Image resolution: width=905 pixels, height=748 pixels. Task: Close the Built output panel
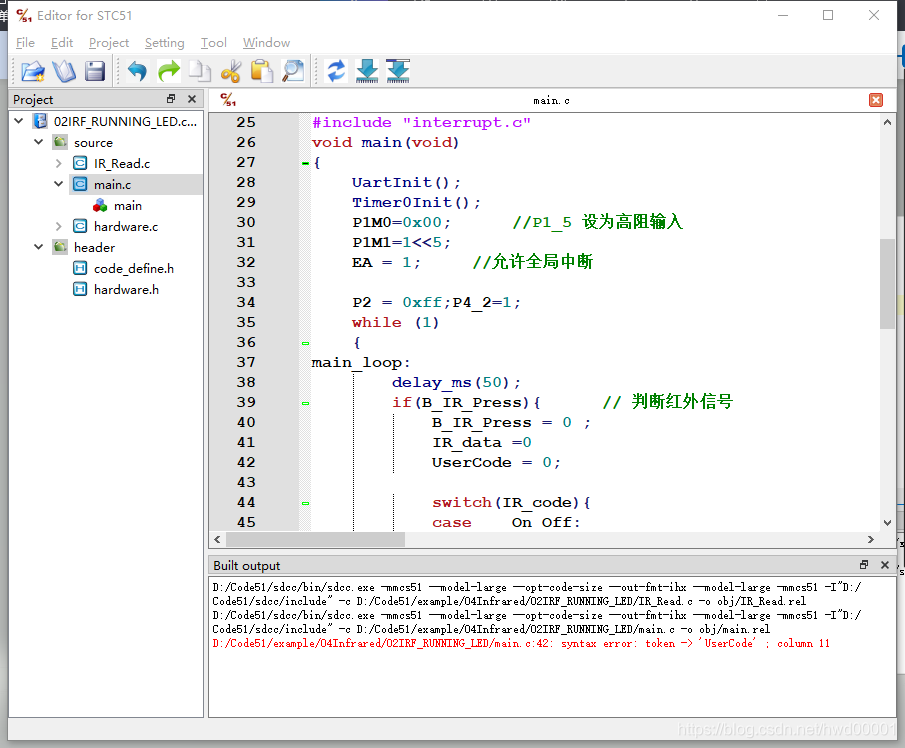885,565
